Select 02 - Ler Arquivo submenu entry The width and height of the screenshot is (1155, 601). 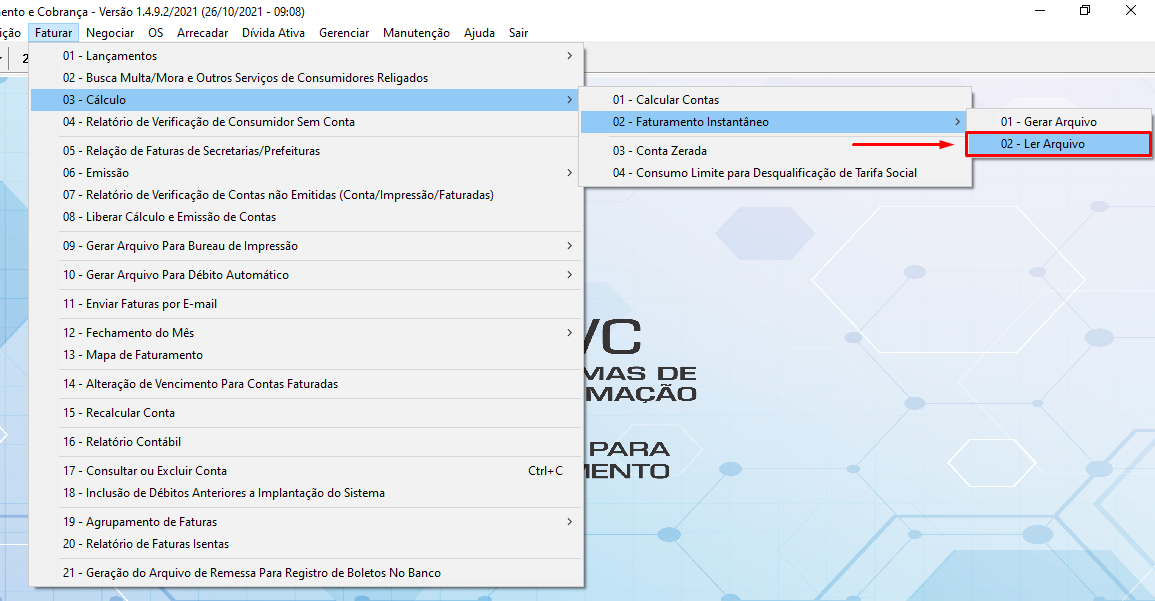[1043, 144]
